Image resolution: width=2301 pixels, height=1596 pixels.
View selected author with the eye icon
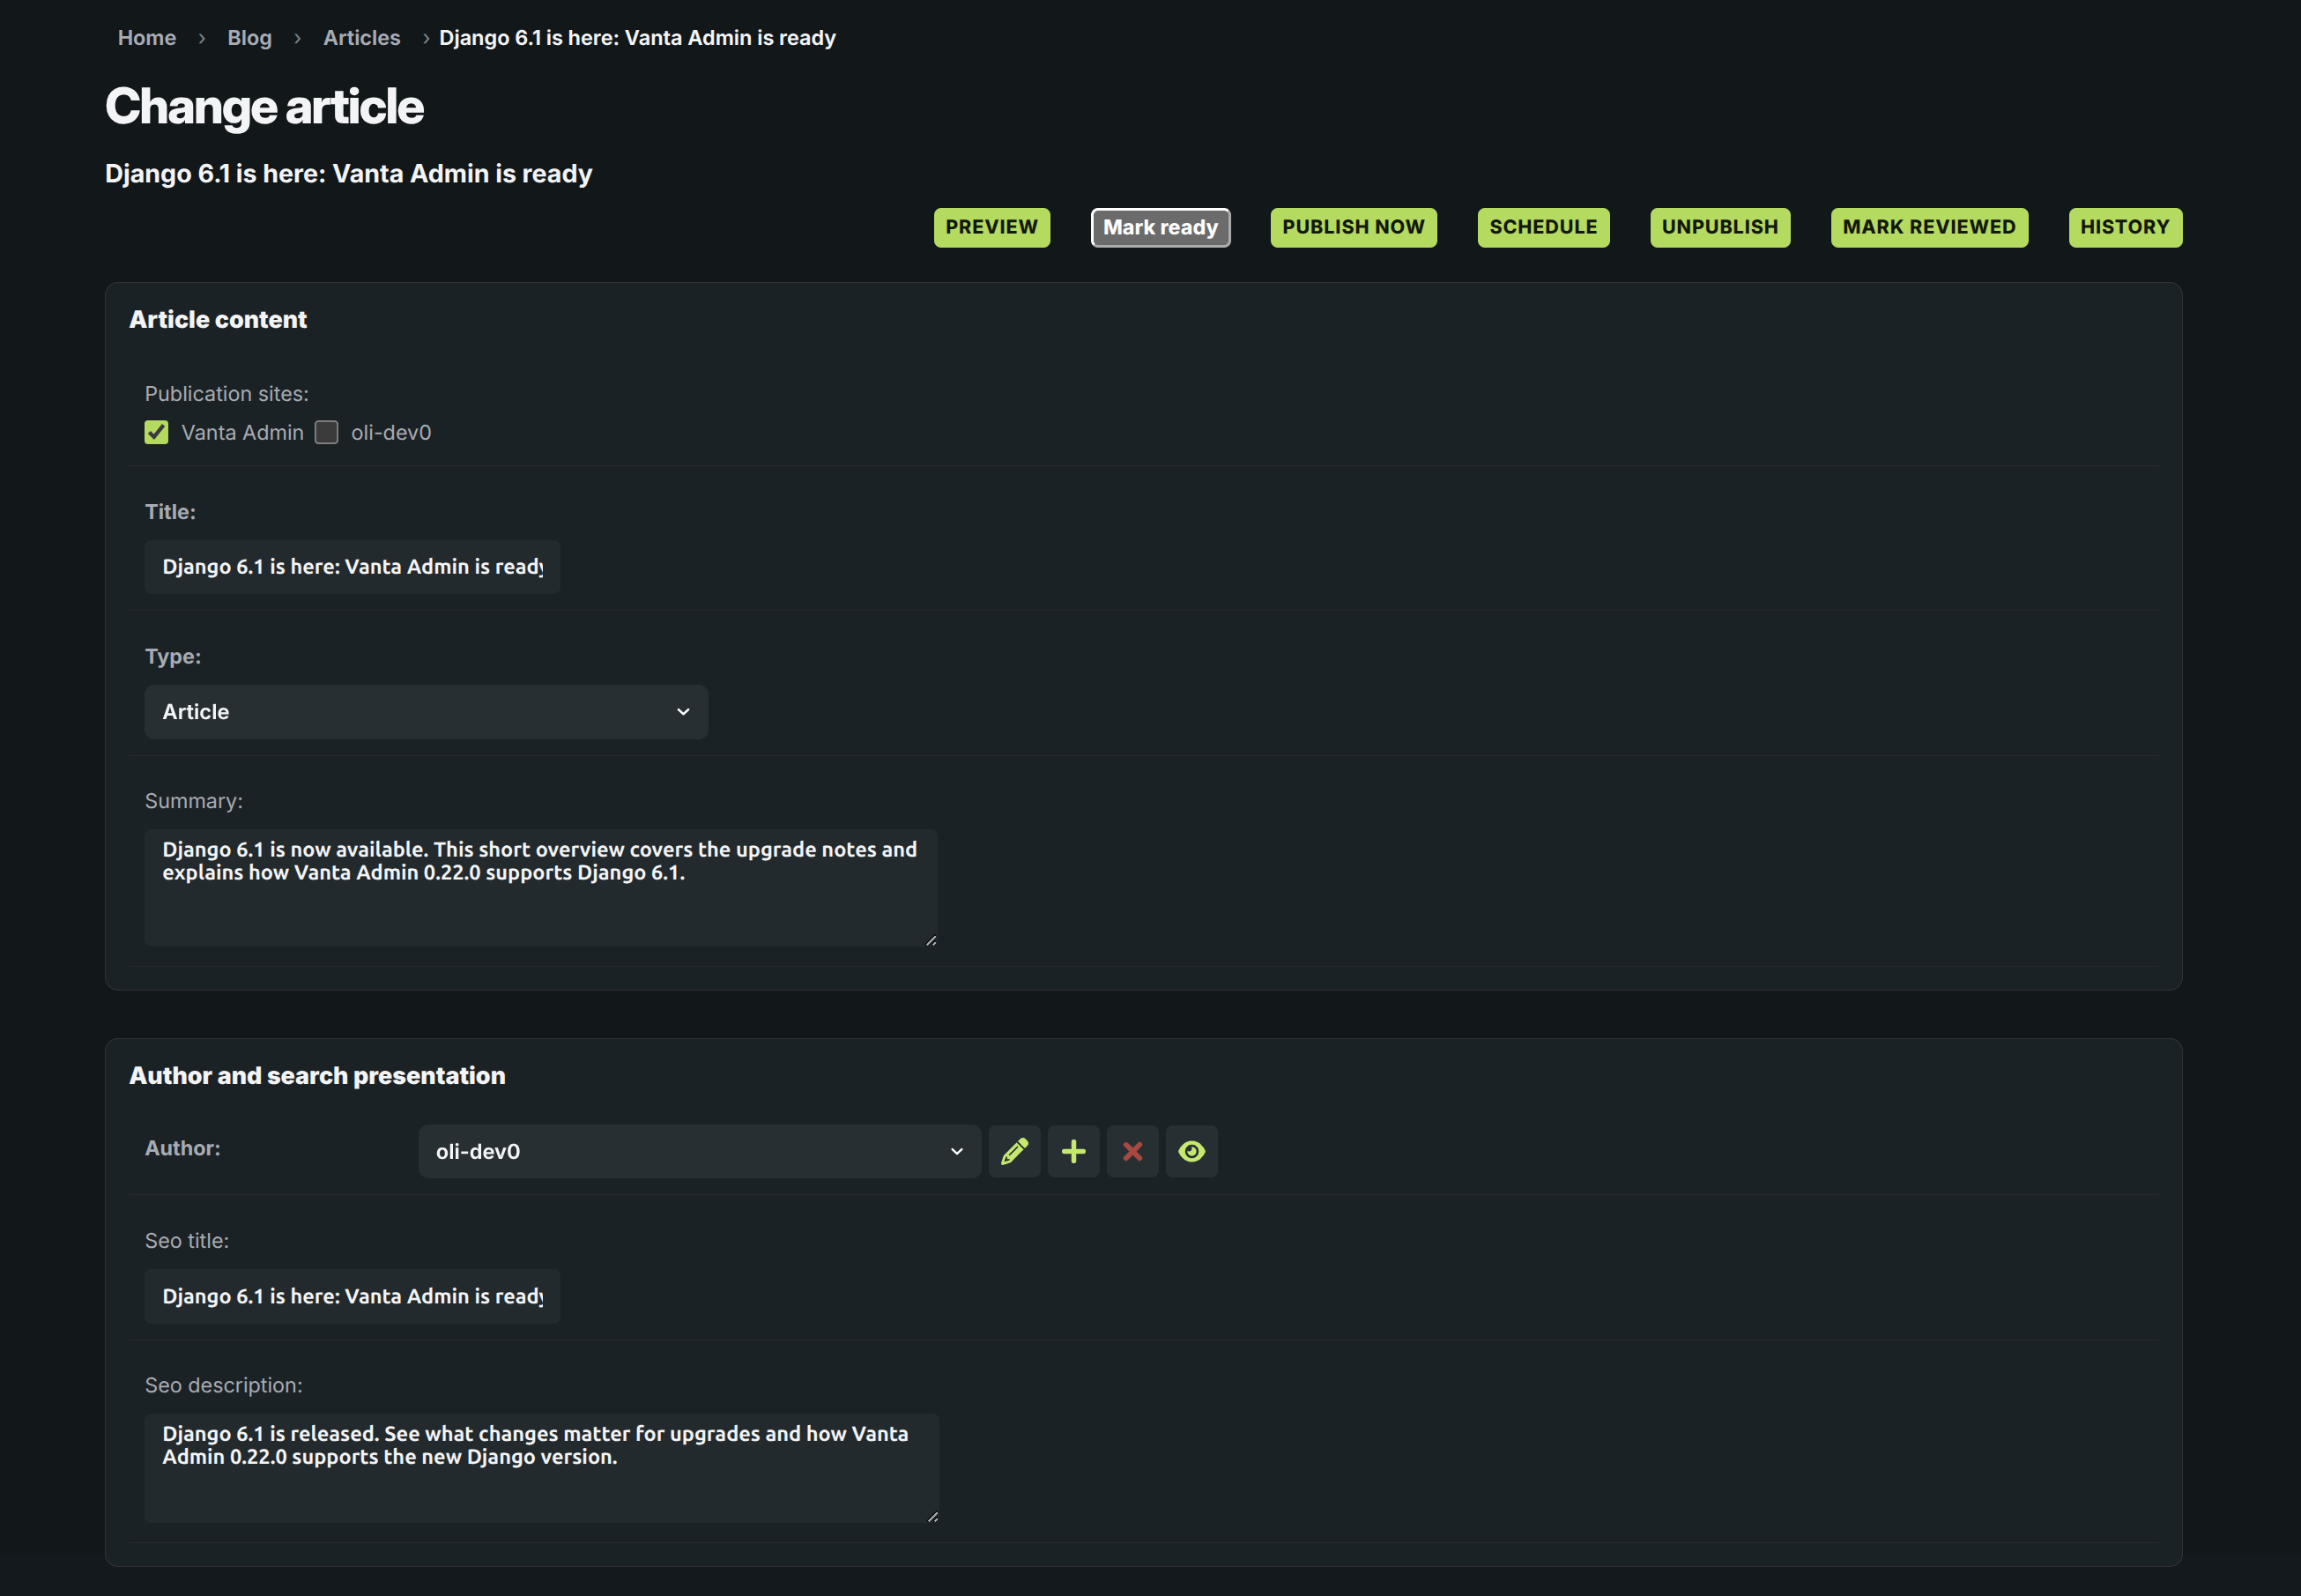(1191, 1151)
